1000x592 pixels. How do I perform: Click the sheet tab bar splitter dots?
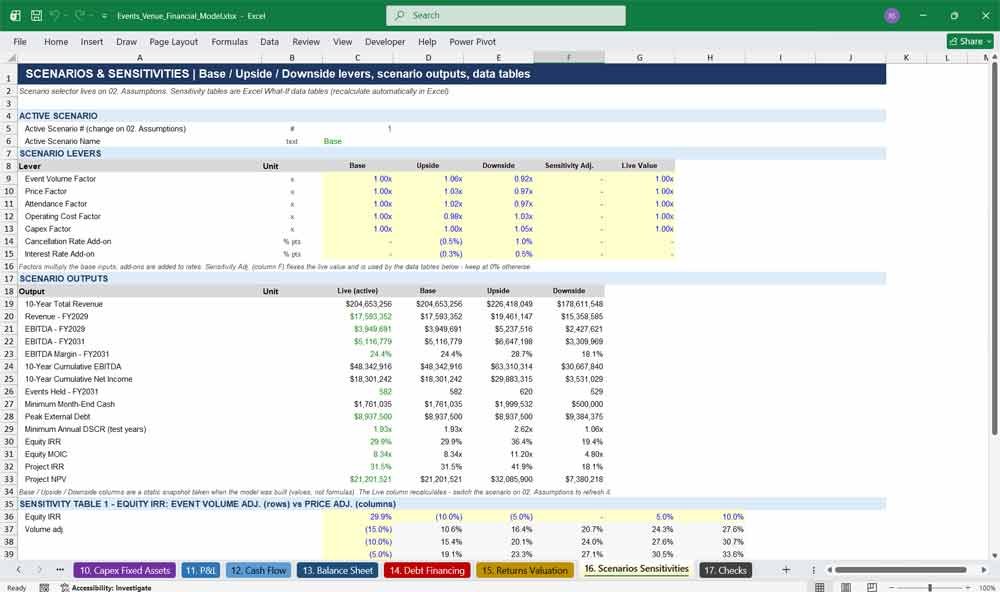pos(813,570)
